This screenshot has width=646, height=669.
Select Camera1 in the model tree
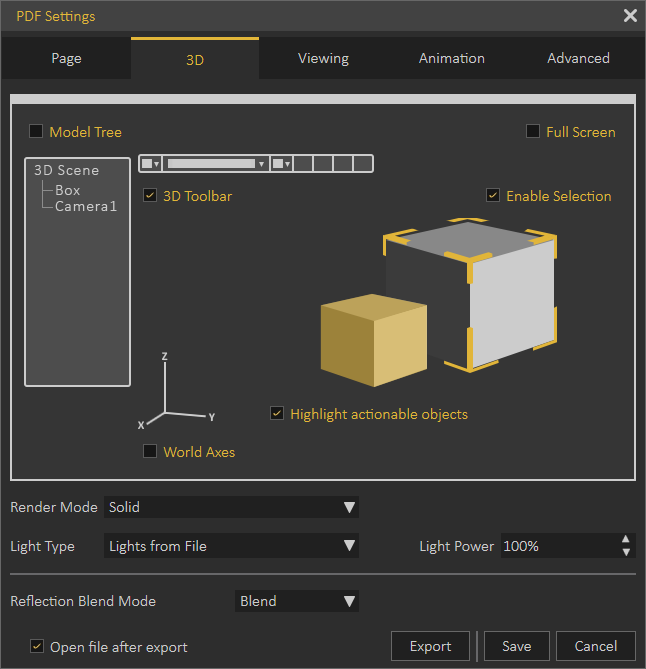86,207
